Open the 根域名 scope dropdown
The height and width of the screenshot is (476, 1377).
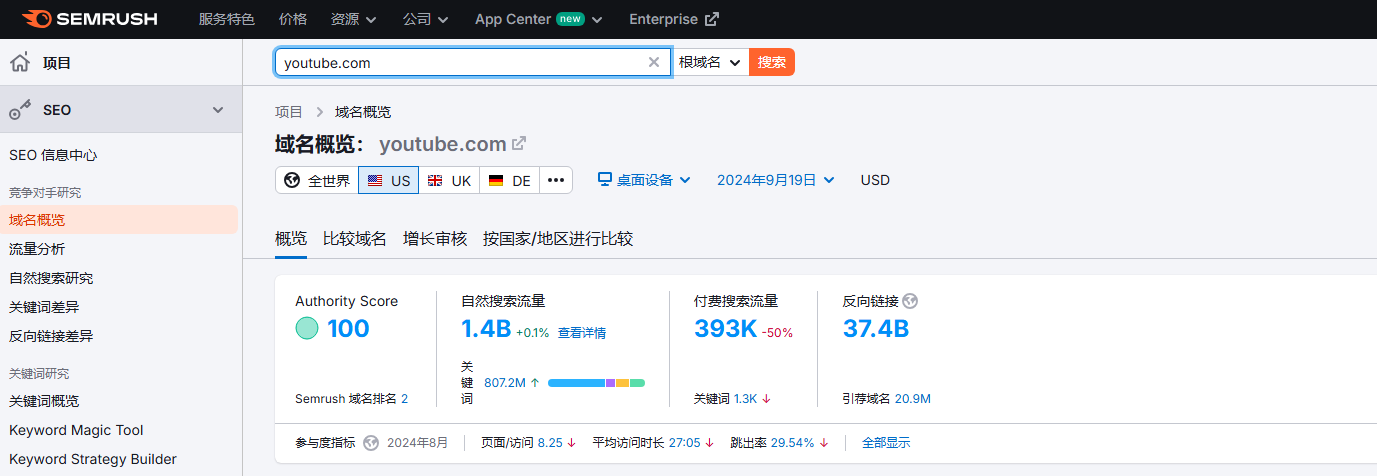tap(709, 62)
